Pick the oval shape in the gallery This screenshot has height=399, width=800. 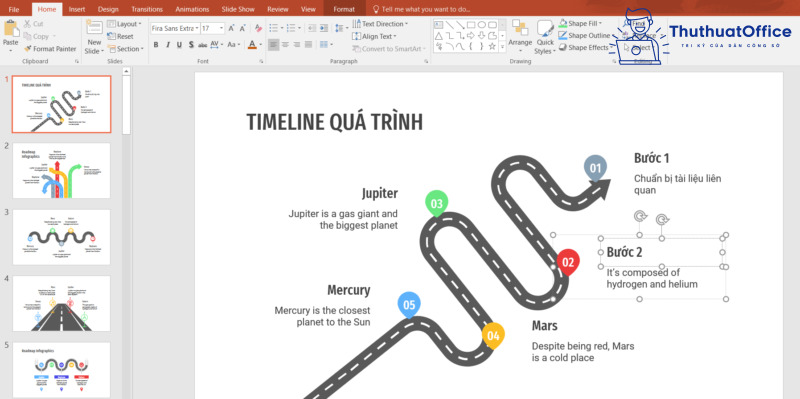482,24
